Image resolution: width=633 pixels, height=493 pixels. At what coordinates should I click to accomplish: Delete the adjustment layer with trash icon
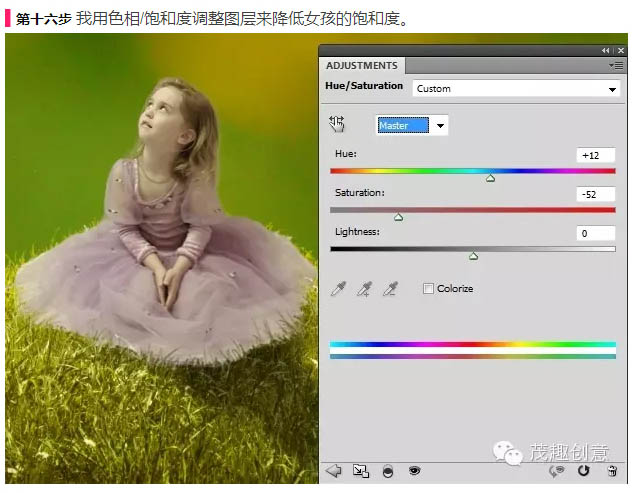coord(611,470)
